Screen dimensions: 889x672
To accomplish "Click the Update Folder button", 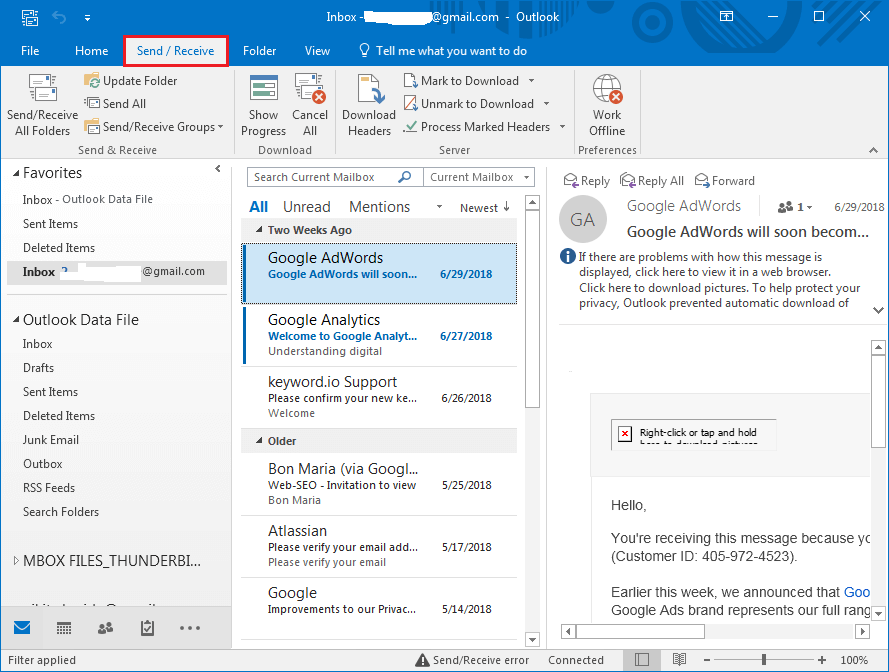I will [131, 81].
